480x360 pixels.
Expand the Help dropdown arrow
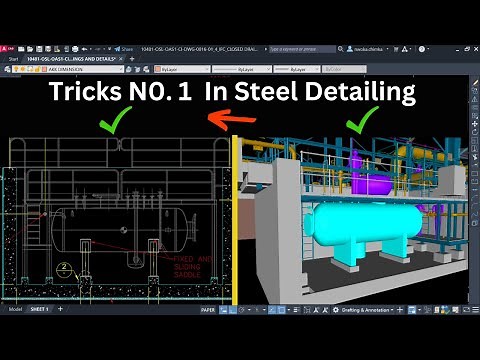[x=428, y=49]
